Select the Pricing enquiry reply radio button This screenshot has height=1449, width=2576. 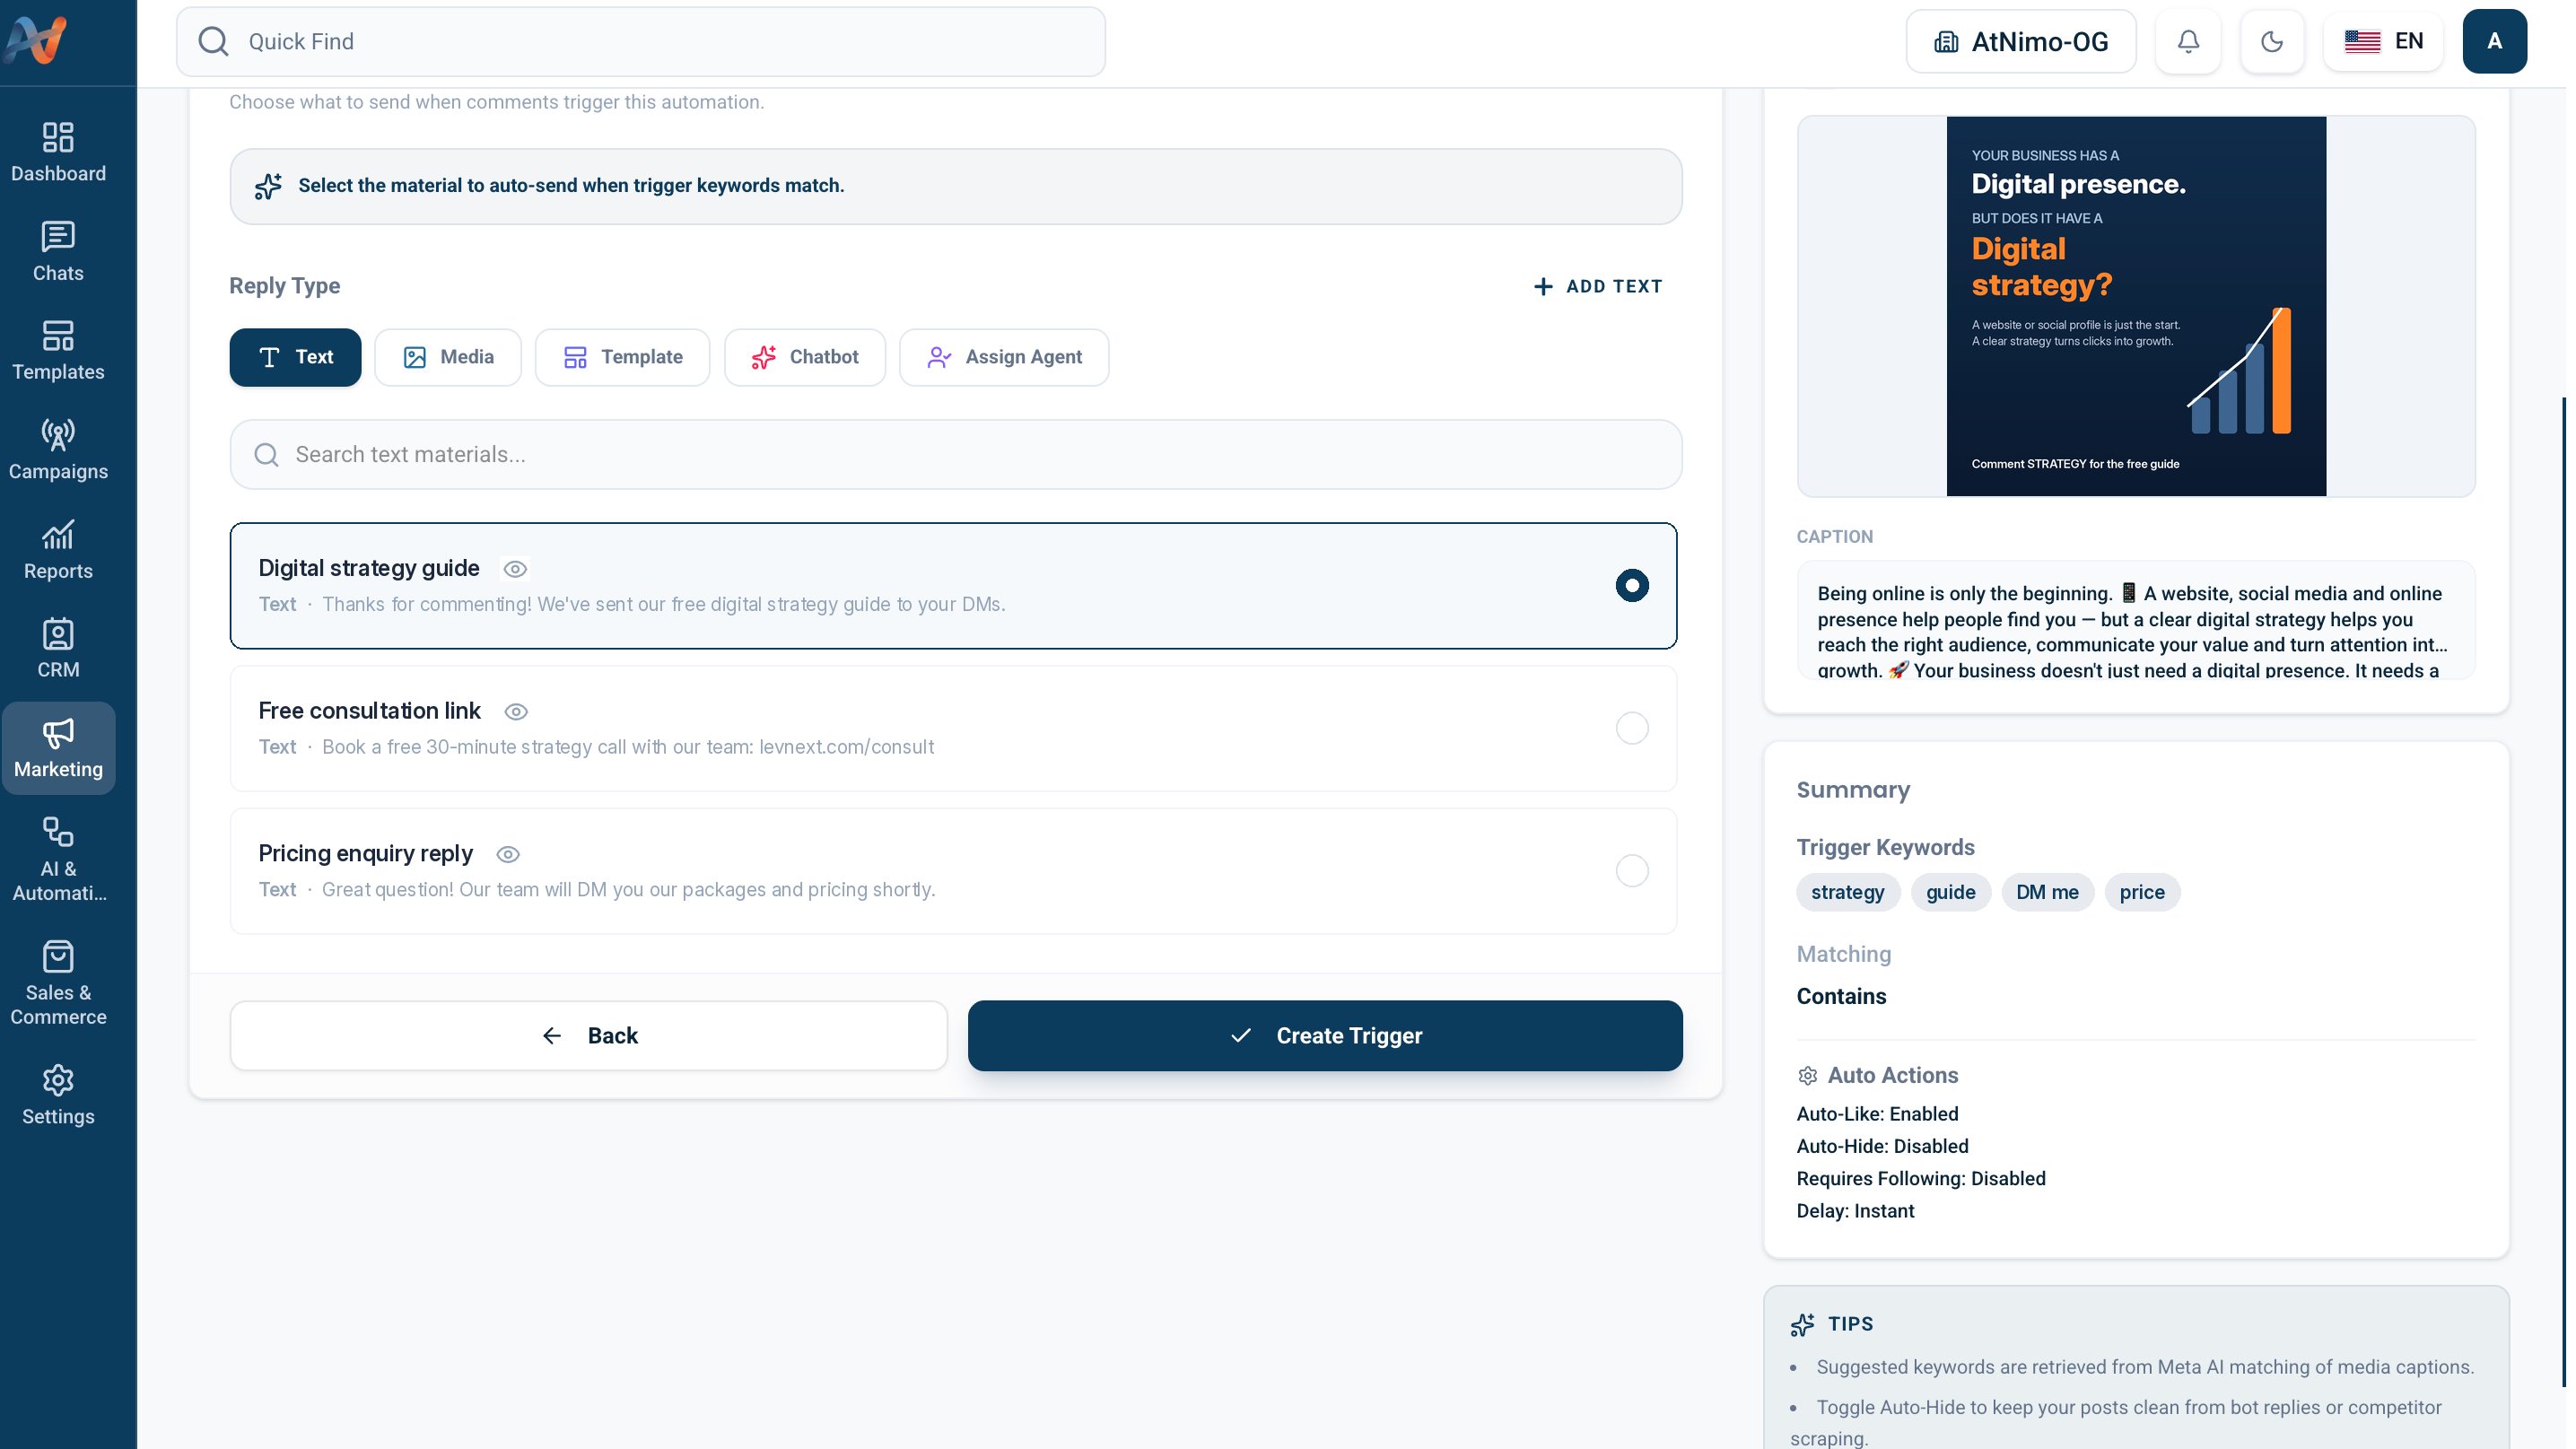pyautogui.click(x=1631, y=871)
